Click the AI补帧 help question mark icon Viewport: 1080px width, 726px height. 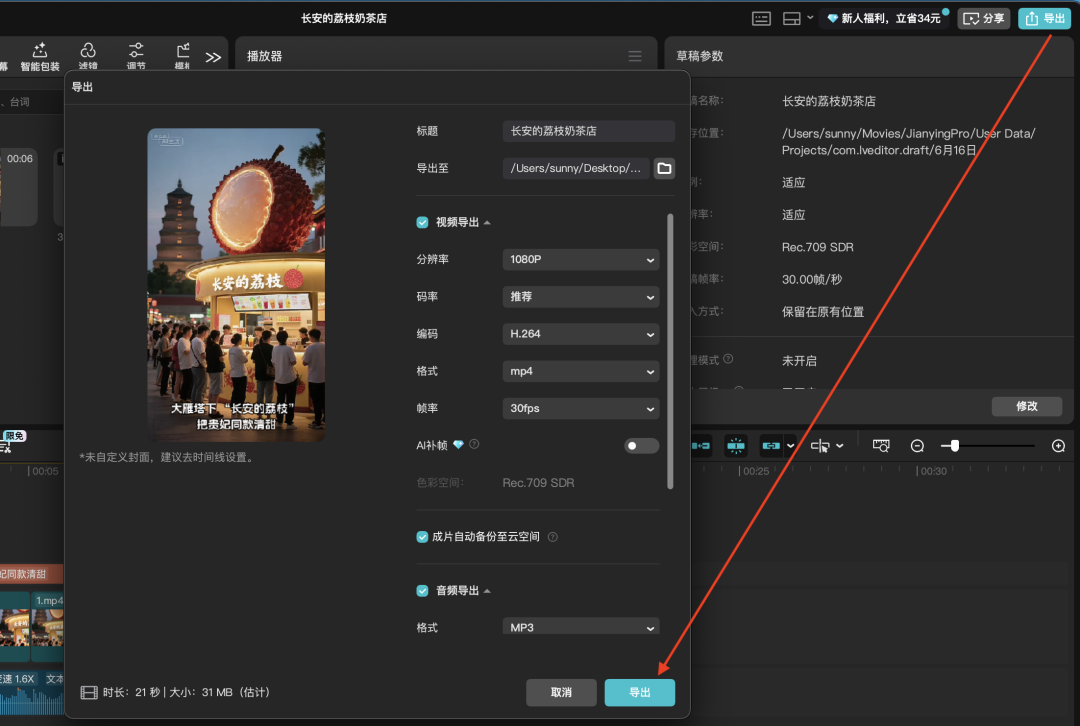tap(474, 445)
